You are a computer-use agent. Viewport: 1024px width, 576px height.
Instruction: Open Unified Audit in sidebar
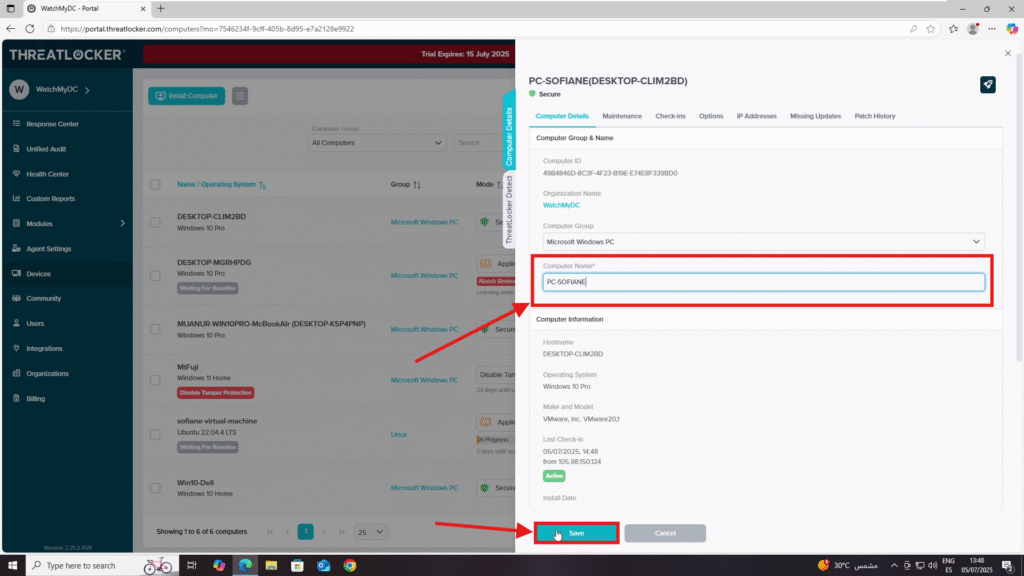(x=46, y=149)
